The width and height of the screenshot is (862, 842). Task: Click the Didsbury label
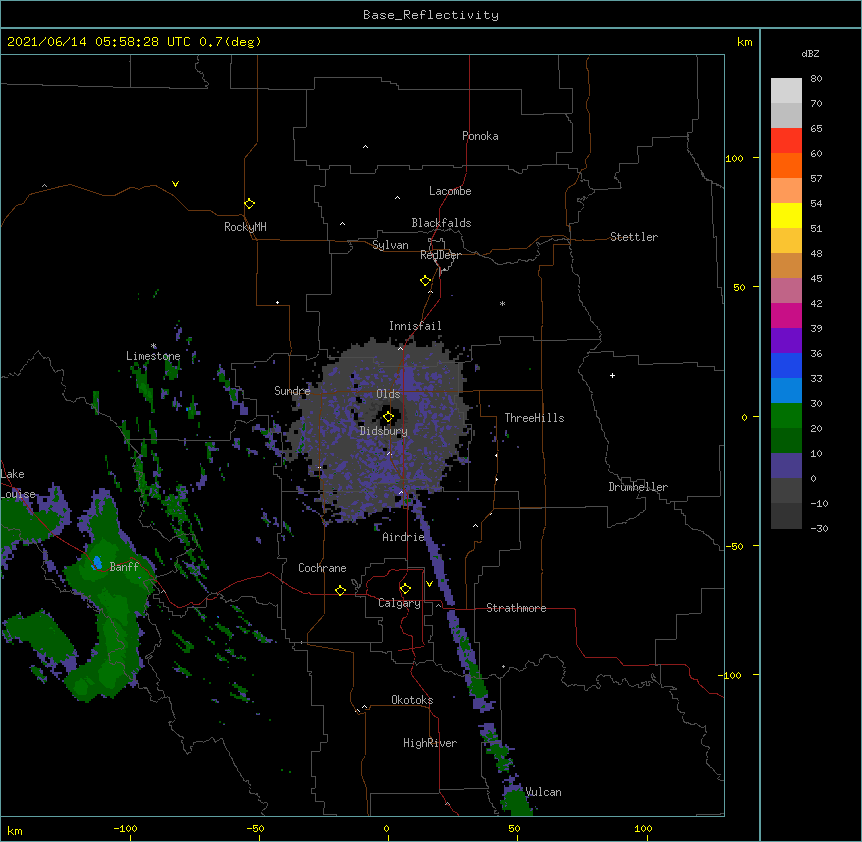(x=384, y=431)
